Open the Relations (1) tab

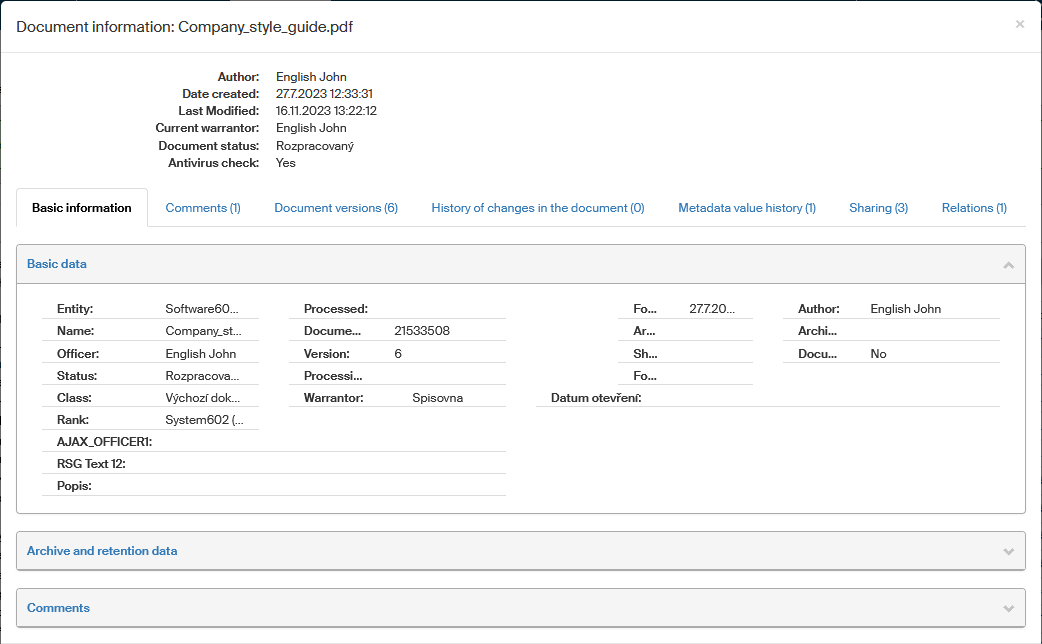[973, 208]
